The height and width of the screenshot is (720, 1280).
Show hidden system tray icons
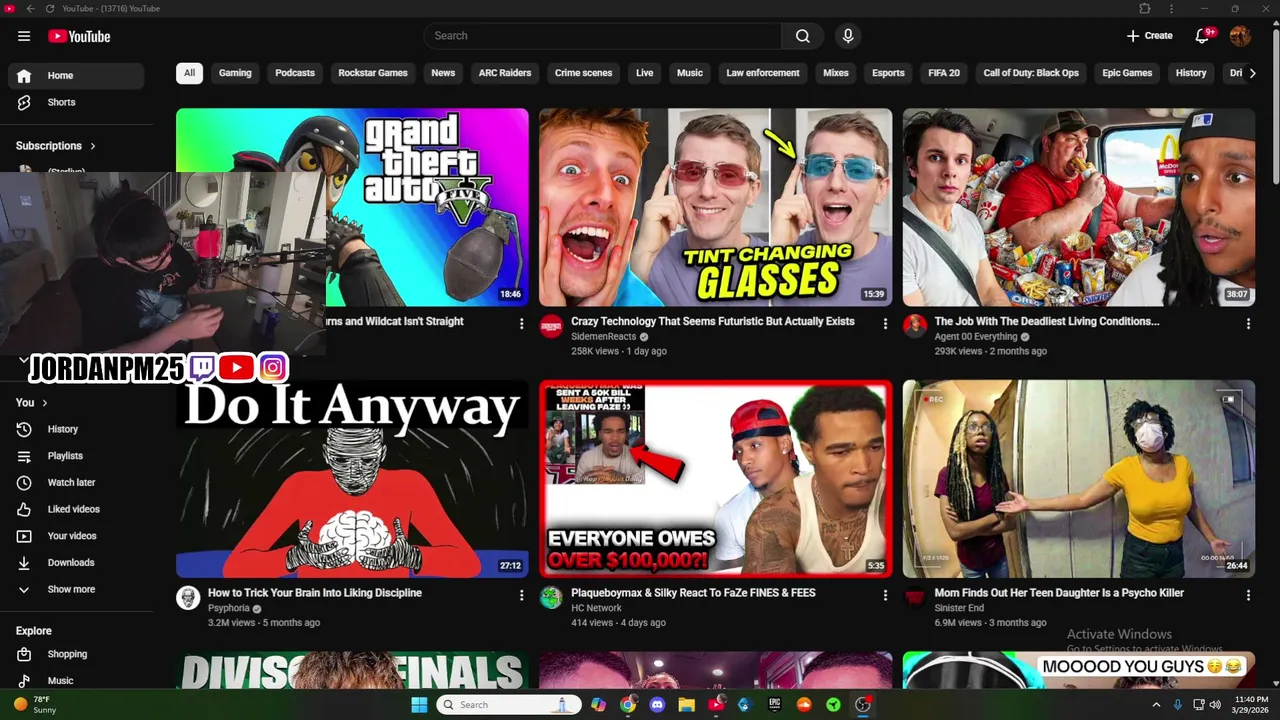coord(1156,704)
